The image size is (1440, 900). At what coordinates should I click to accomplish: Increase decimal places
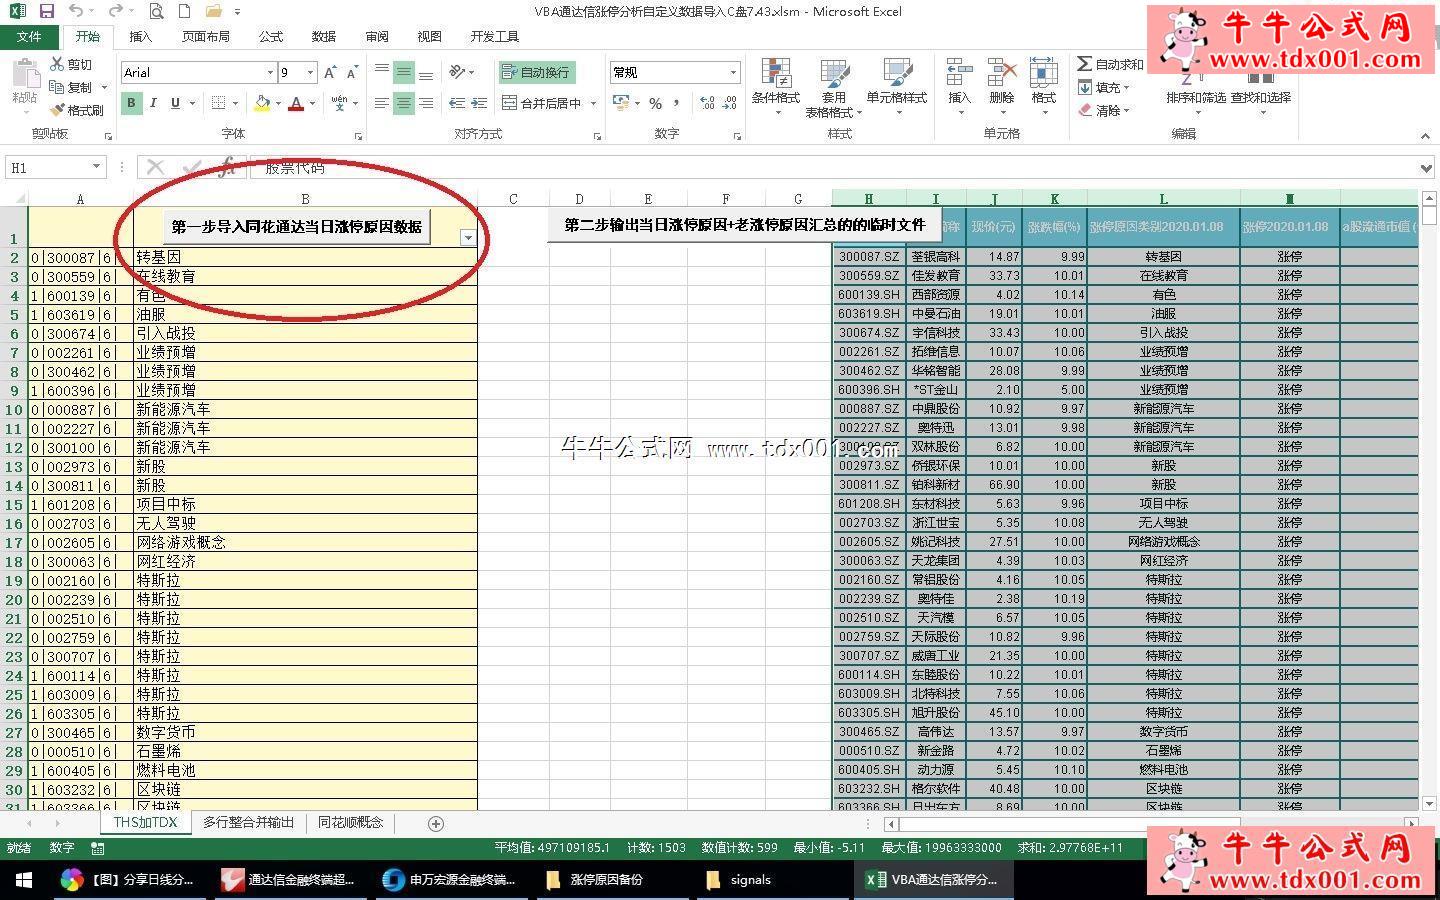pos(708,103)
